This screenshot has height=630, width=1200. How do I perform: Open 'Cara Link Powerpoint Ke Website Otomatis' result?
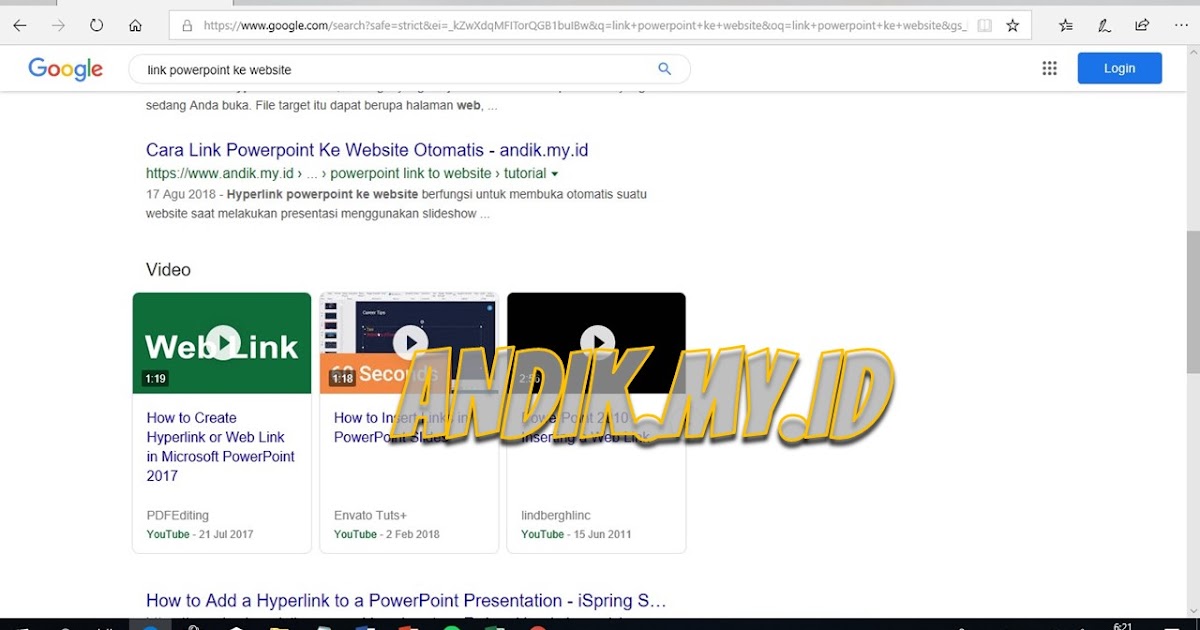366,149
